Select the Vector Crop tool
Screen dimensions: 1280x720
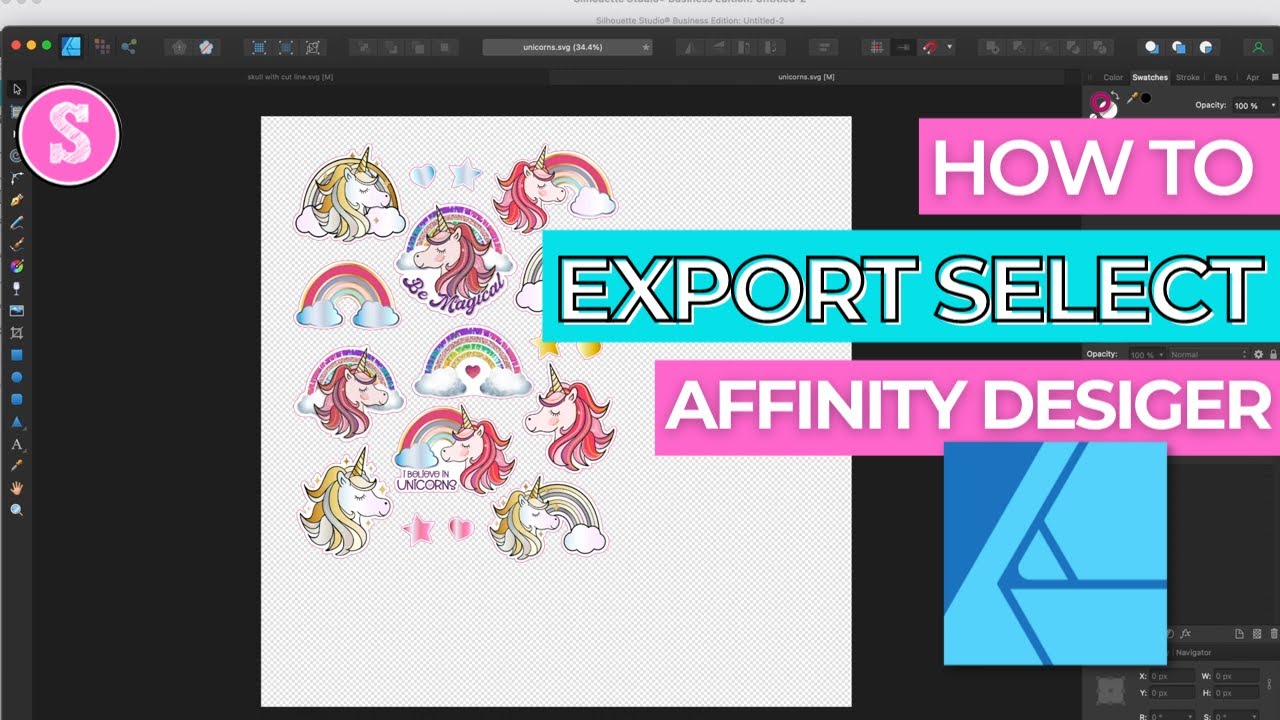17,333
